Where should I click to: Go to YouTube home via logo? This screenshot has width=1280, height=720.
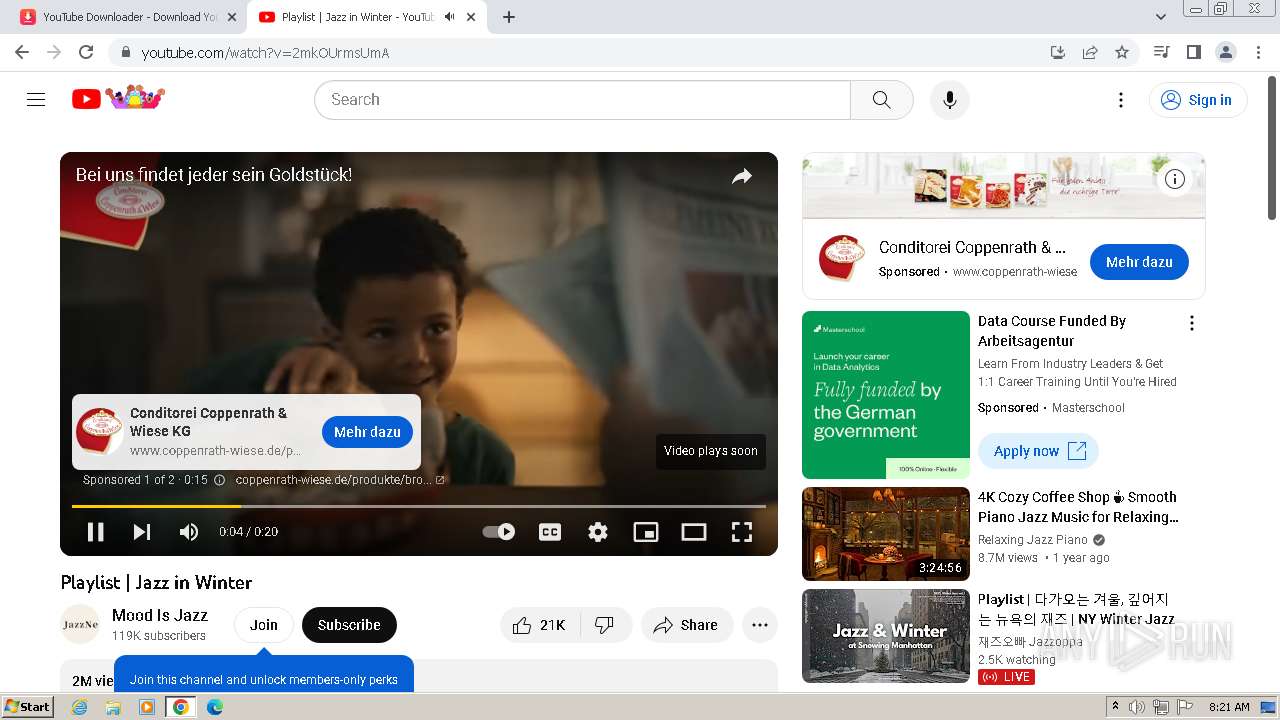pos(118,98)
